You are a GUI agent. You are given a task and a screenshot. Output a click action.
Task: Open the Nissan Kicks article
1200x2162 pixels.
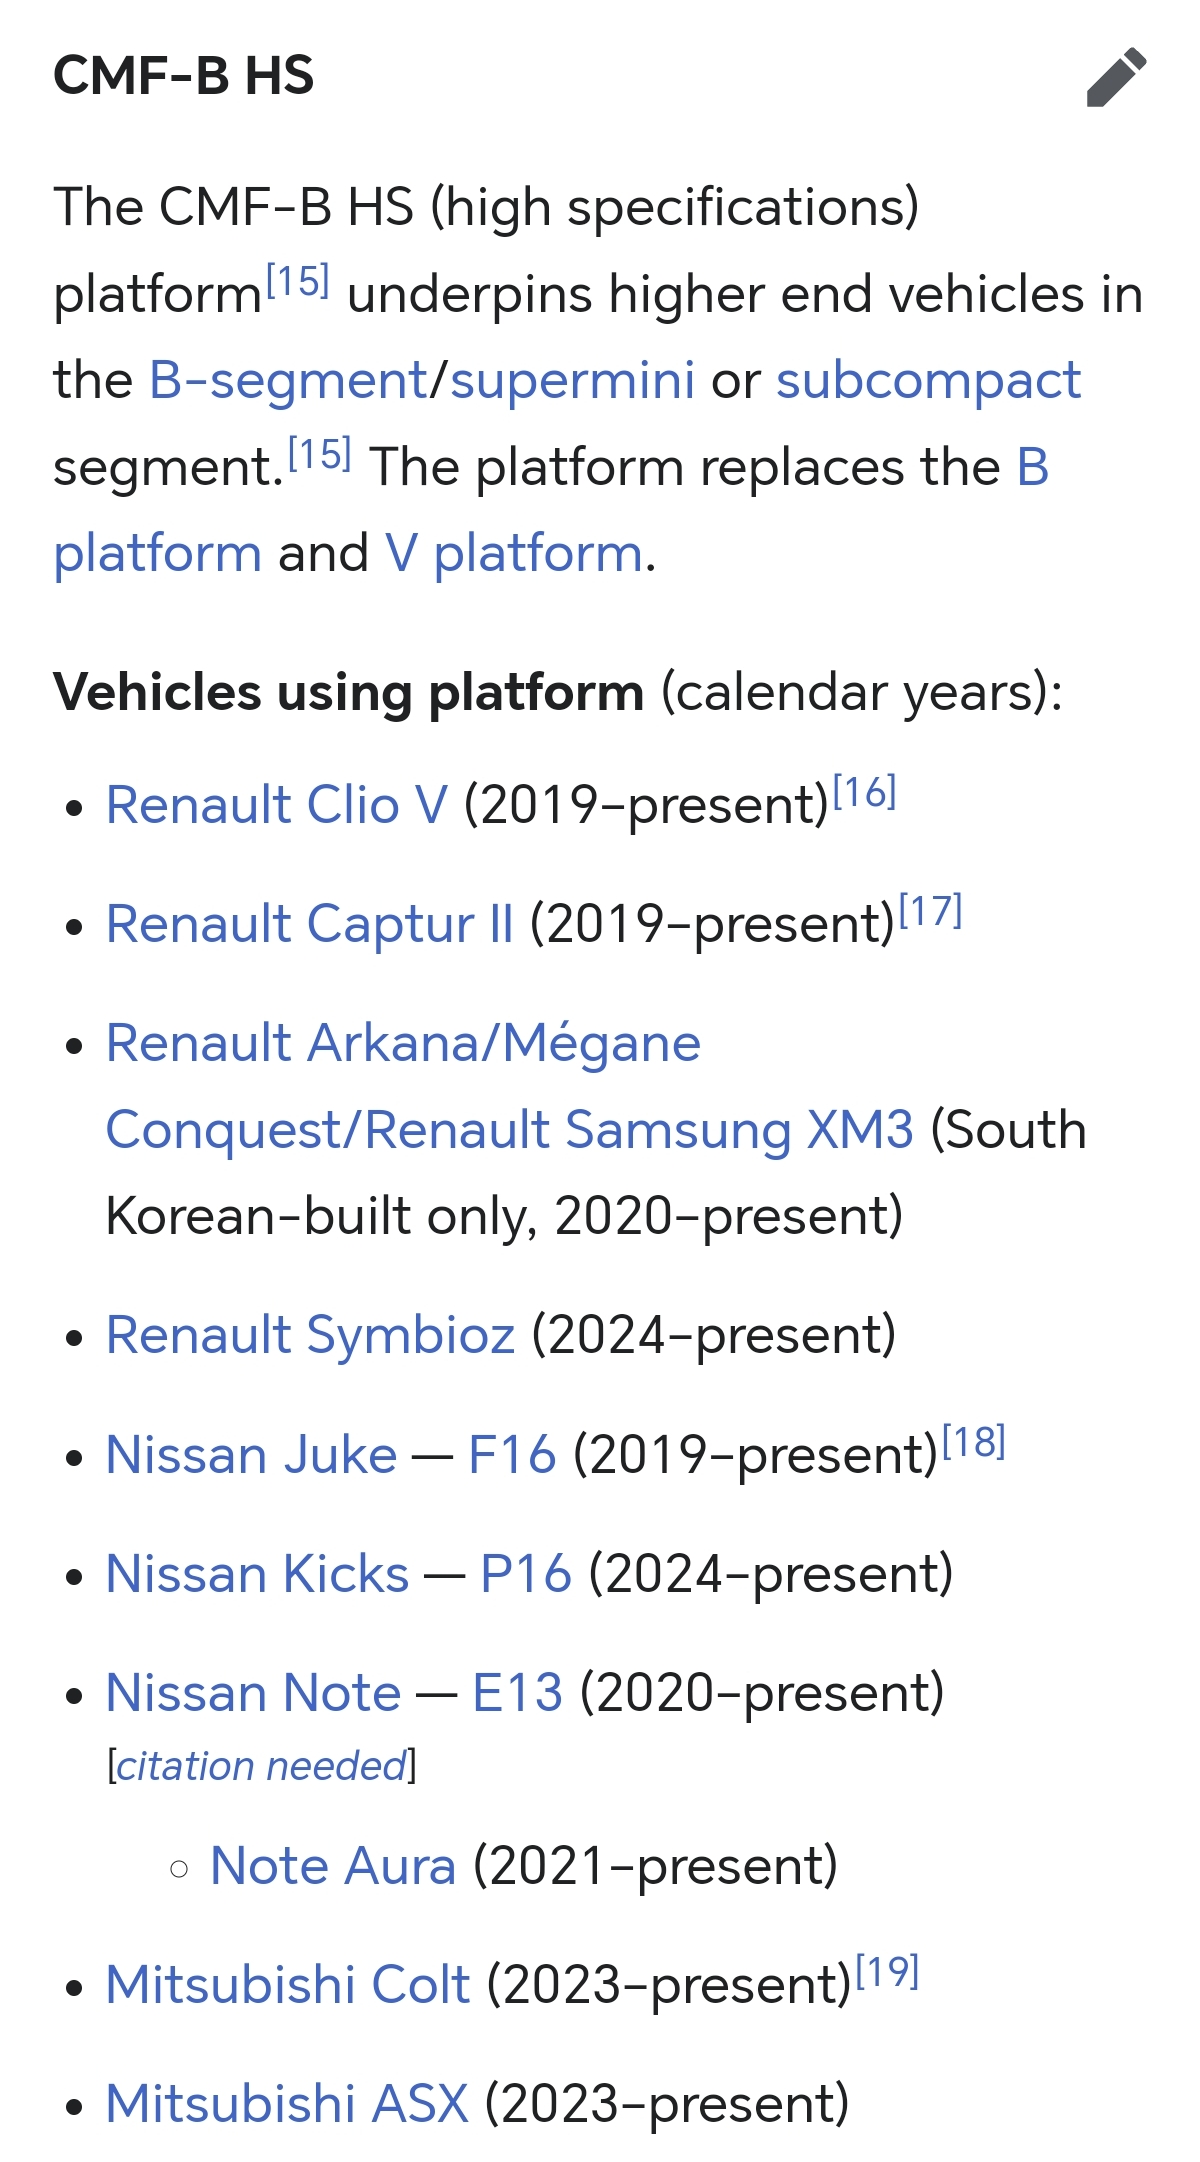(257, 1574)
